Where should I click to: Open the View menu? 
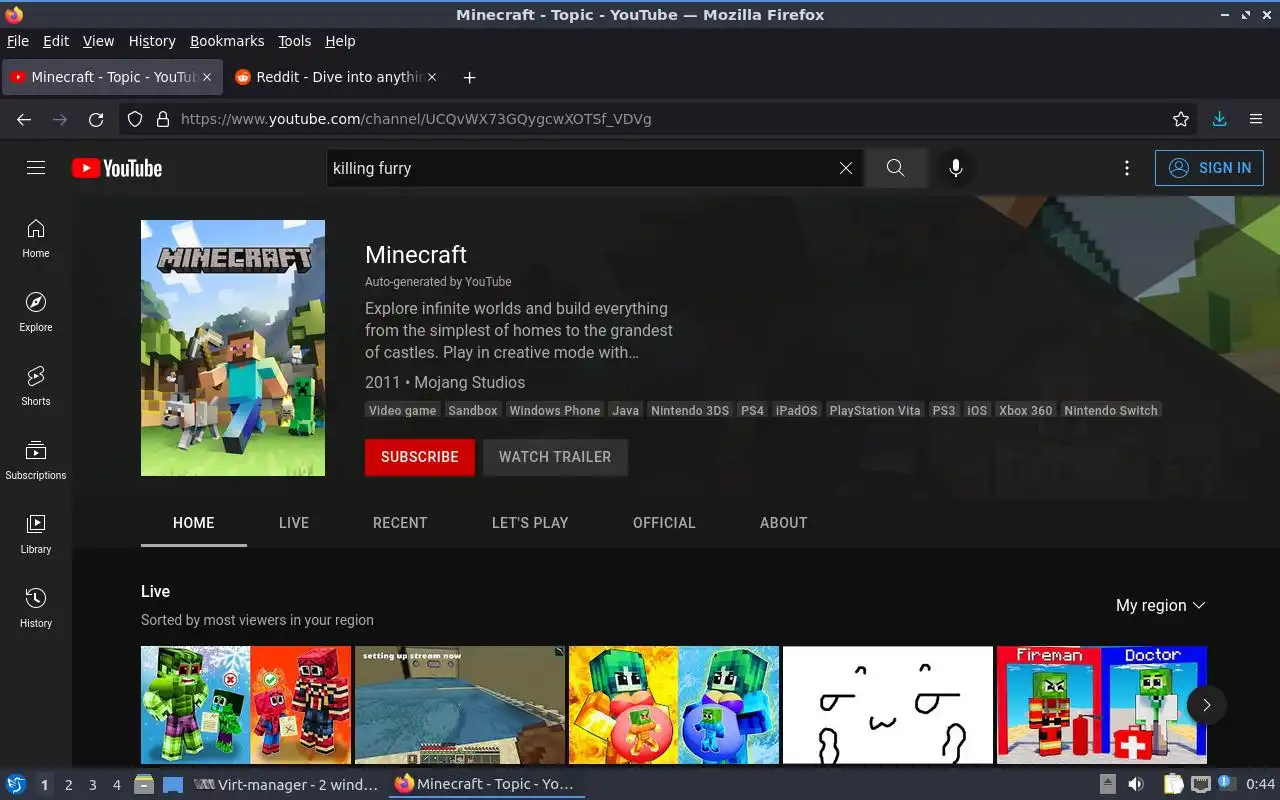click(x=98, y=41)
